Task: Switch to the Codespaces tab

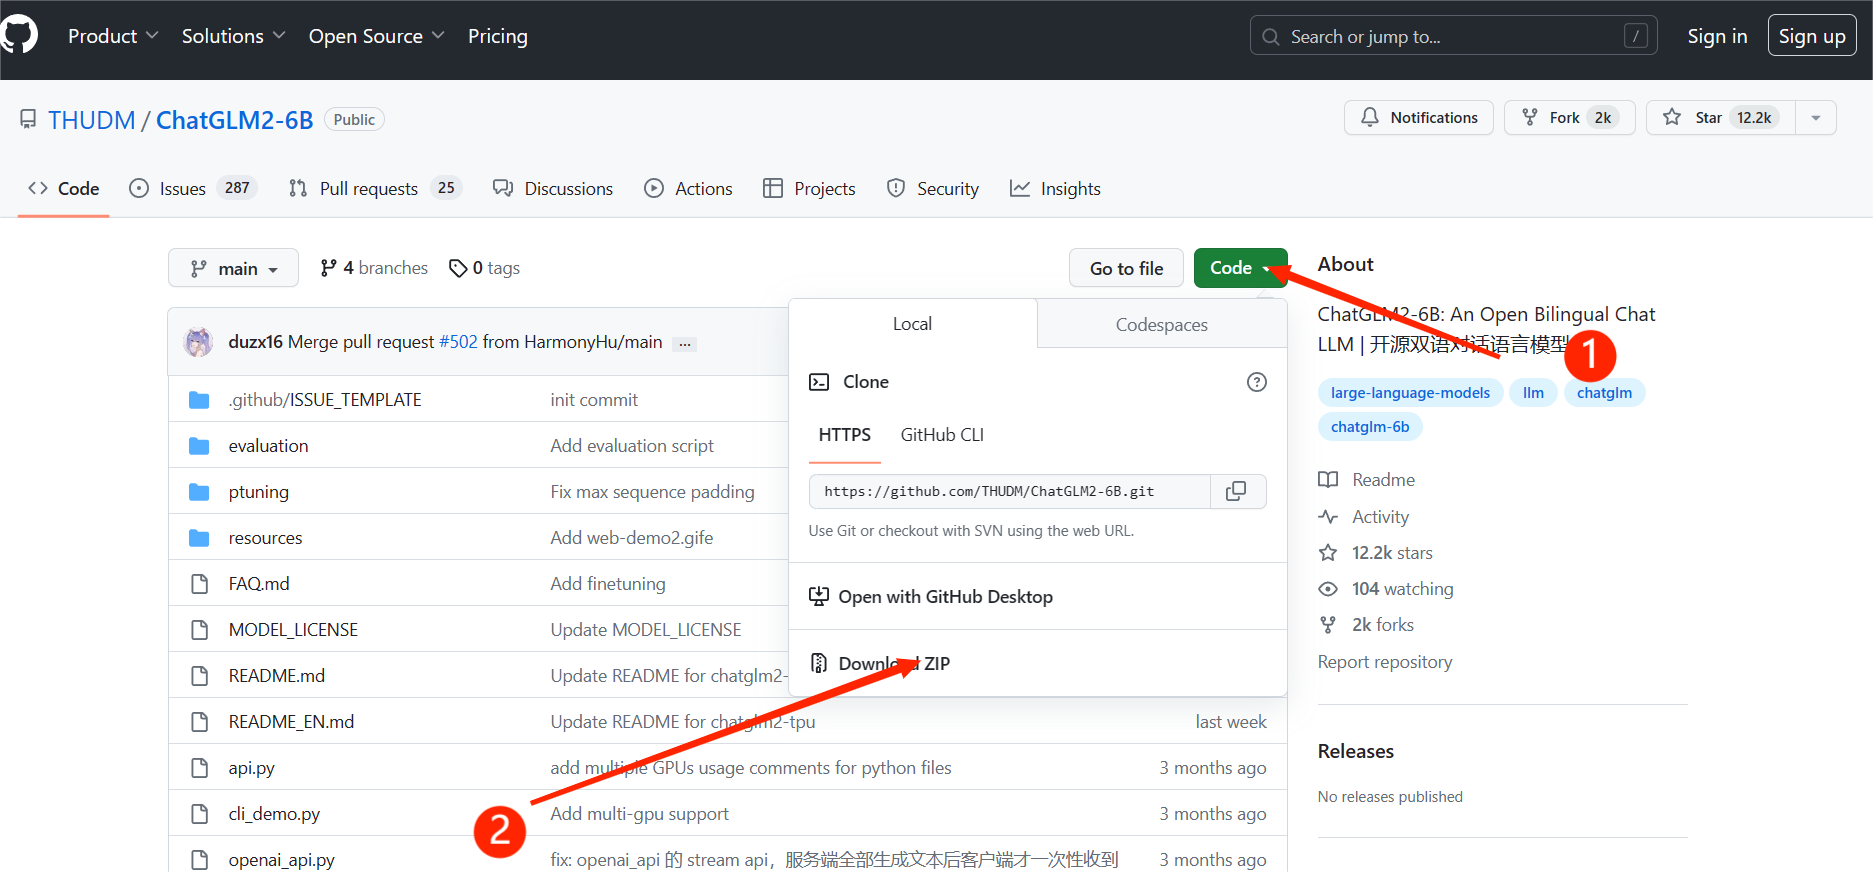Action: (x=1162, y=325)
